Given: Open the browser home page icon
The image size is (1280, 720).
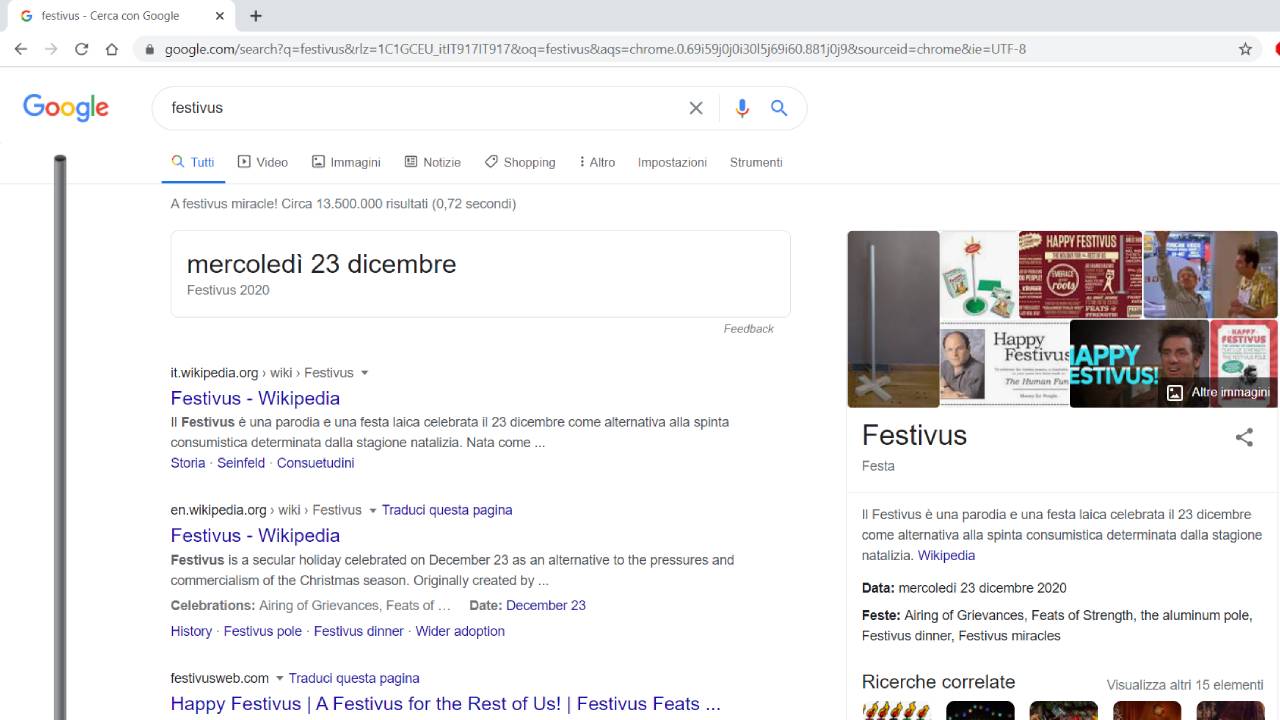Looking at the screenshot, I should coord(112,49).
